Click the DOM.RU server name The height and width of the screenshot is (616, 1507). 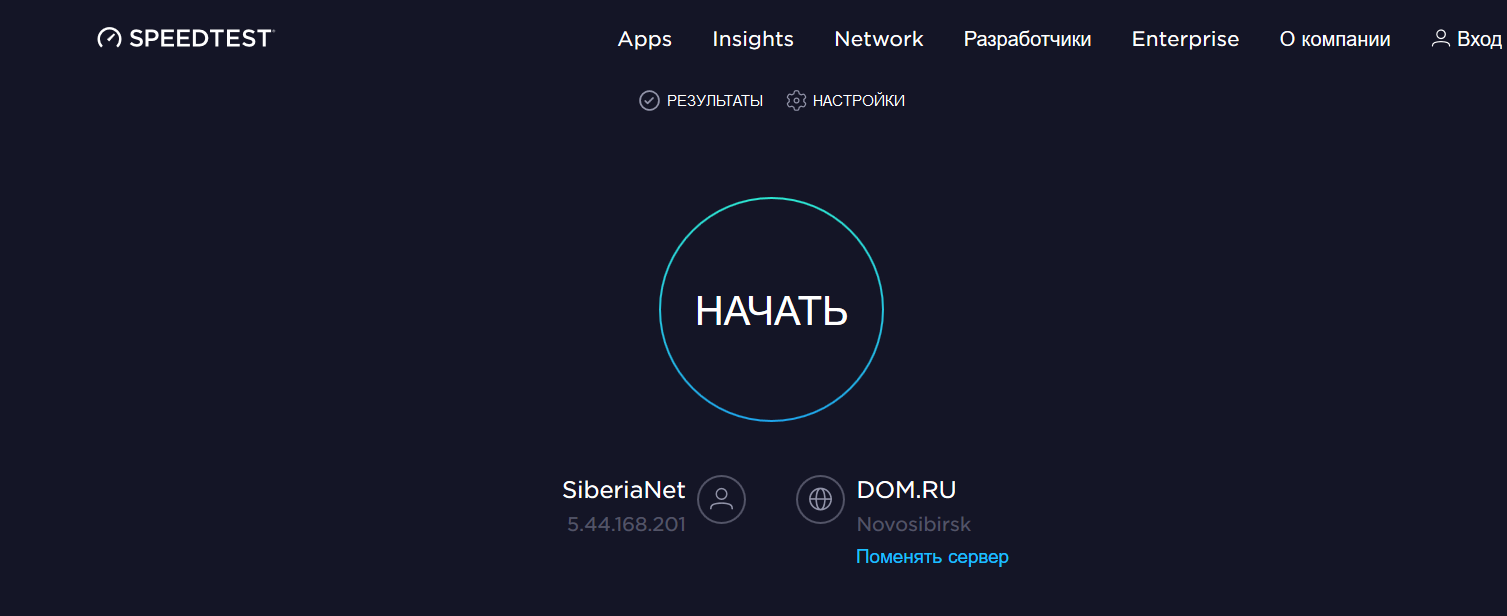point(906,490)
